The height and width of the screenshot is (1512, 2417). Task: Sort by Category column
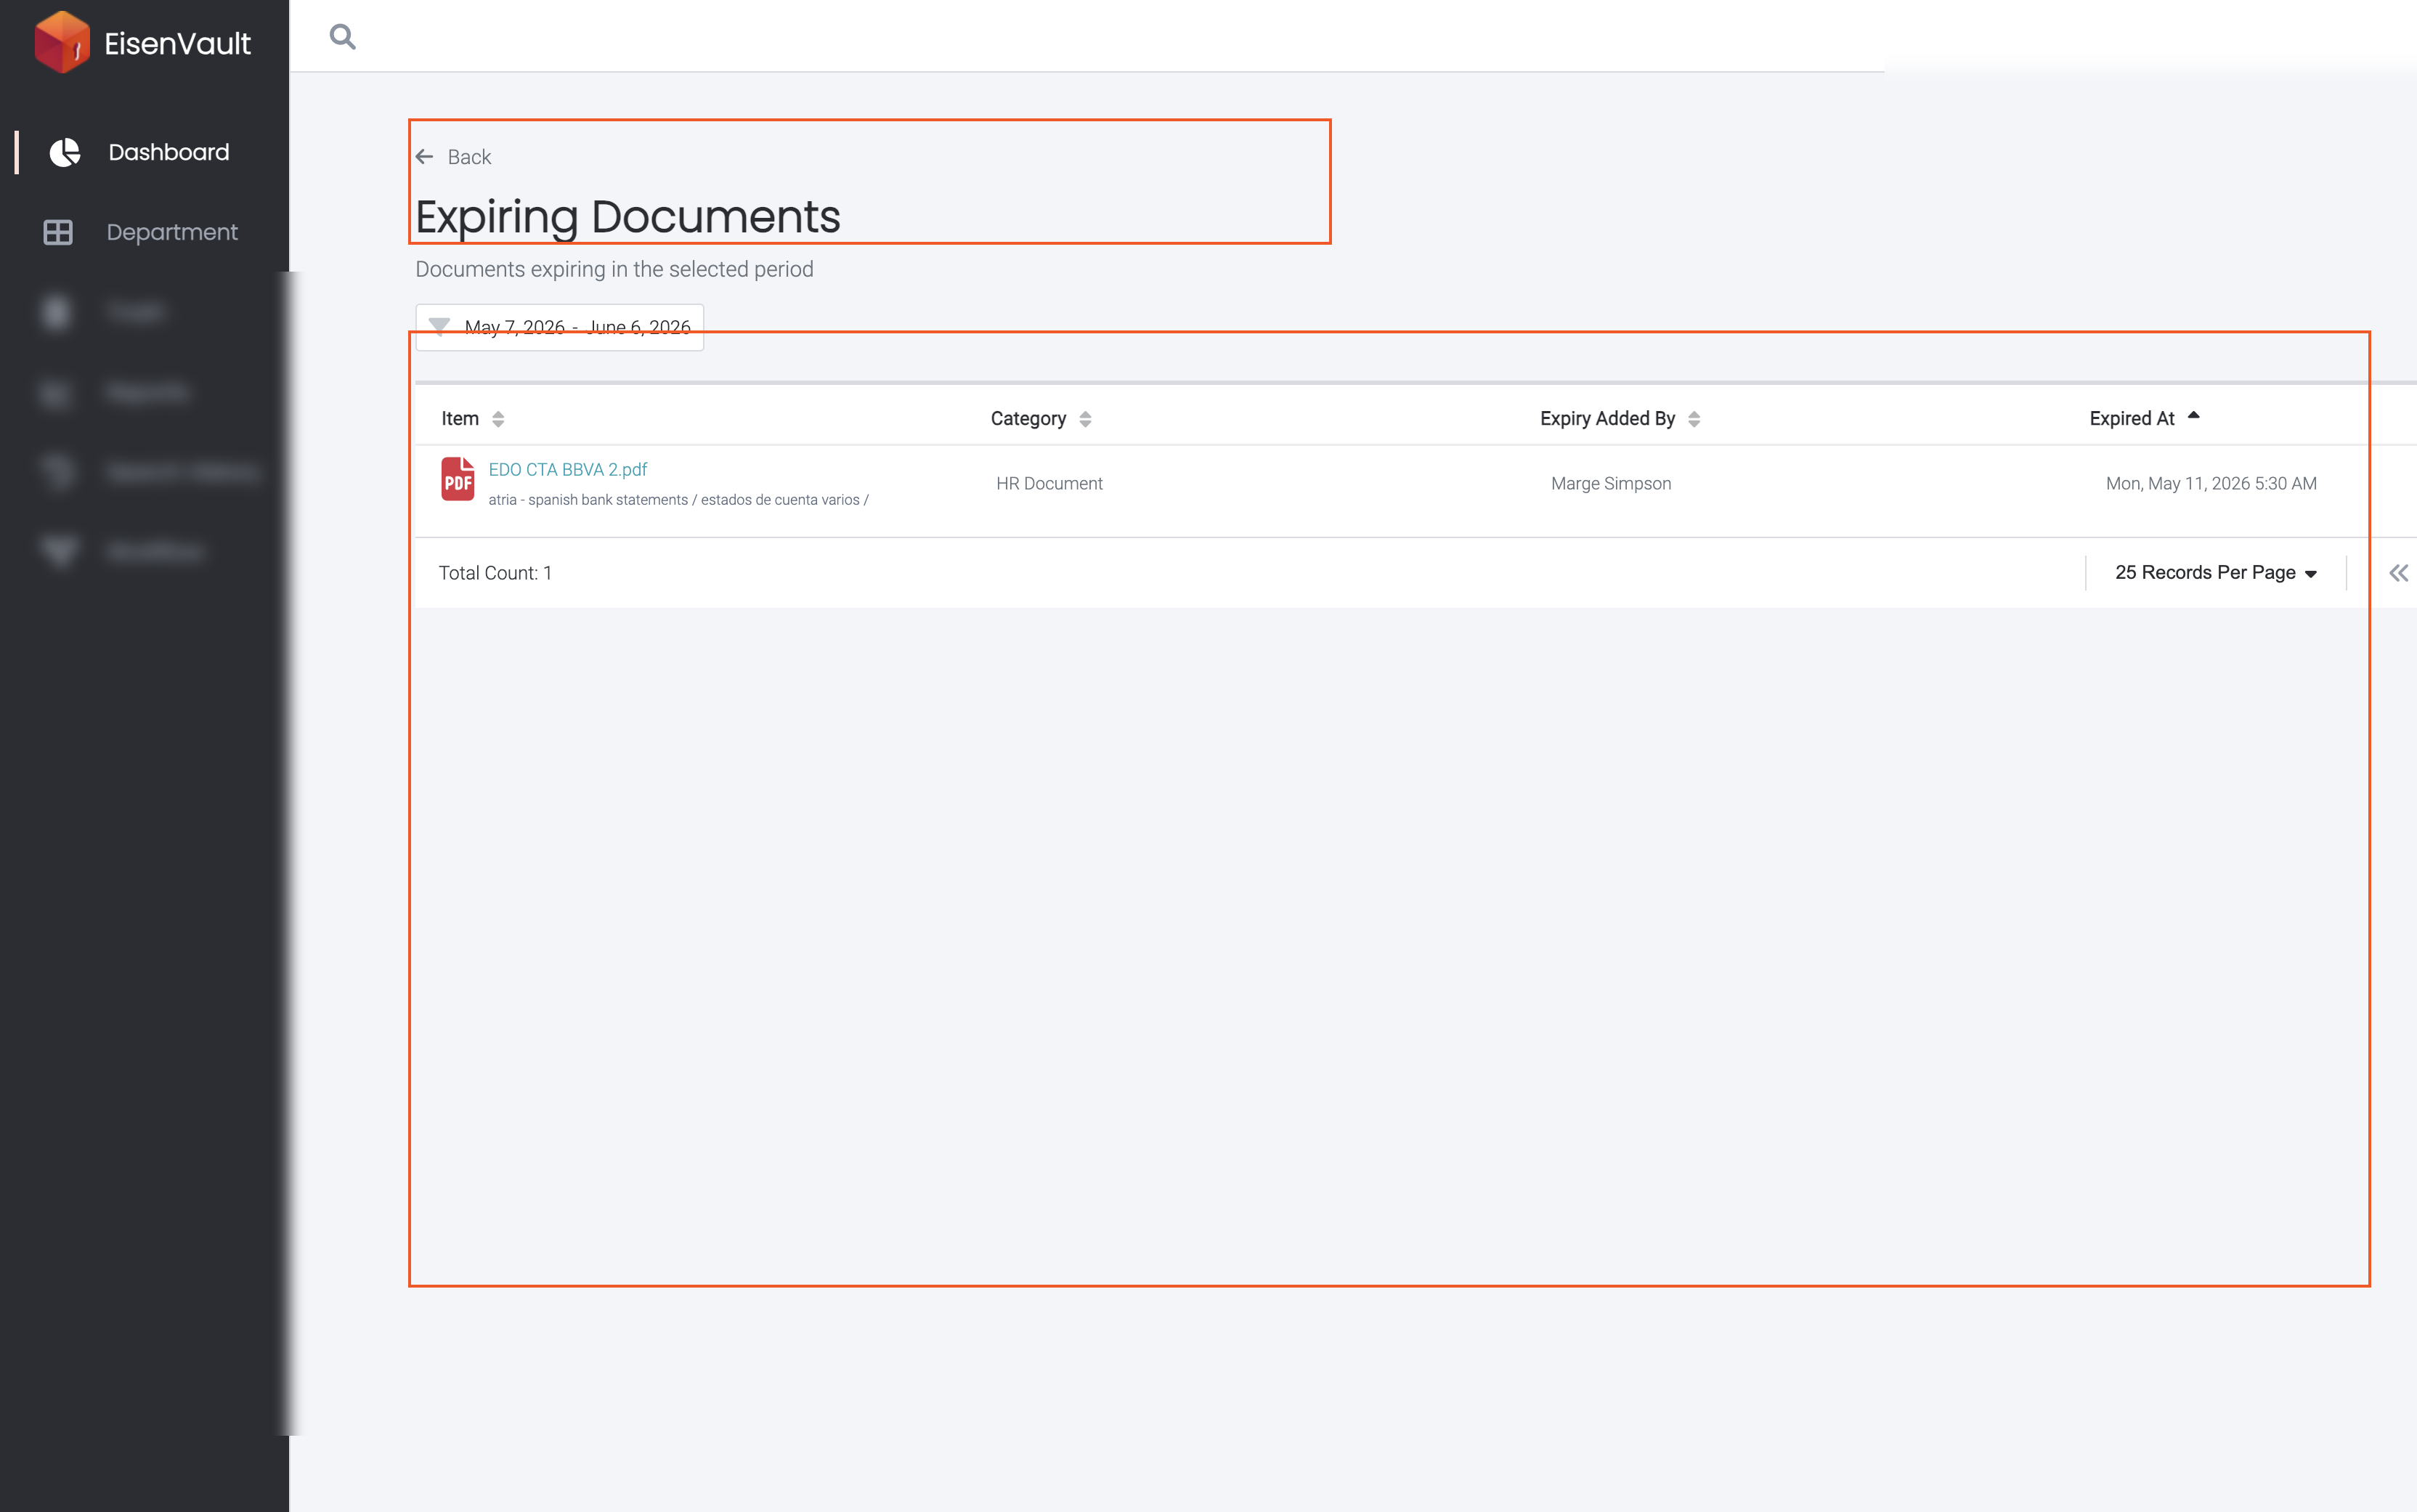tap(1085, 419)
